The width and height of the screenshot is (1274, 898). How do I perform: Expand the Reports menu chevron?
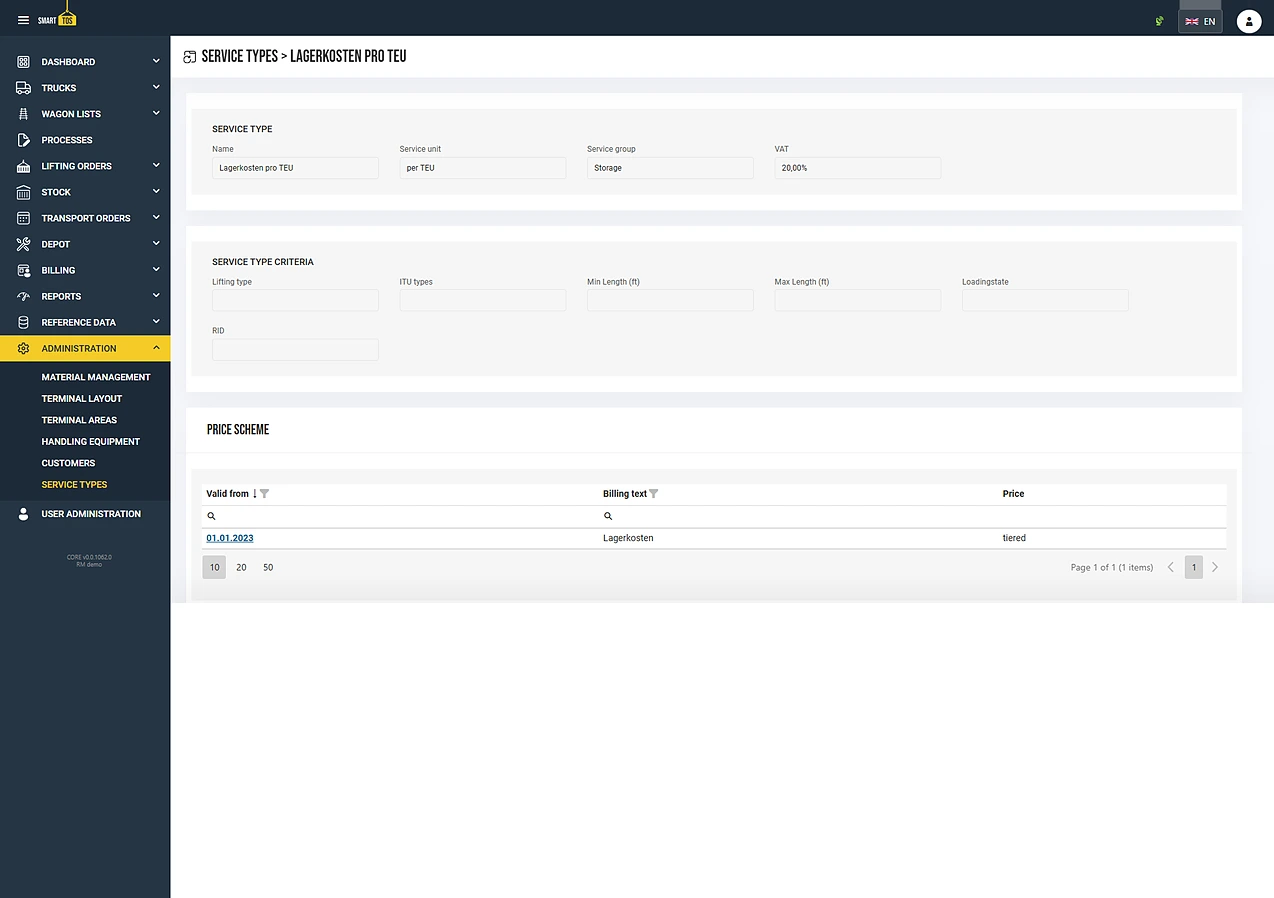(156, 295)
